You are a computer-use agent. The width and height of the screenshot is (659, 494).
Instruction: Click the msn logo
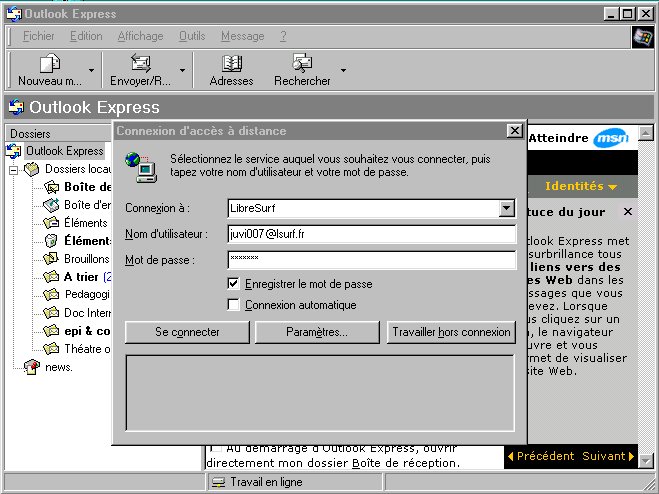point(611,138)
